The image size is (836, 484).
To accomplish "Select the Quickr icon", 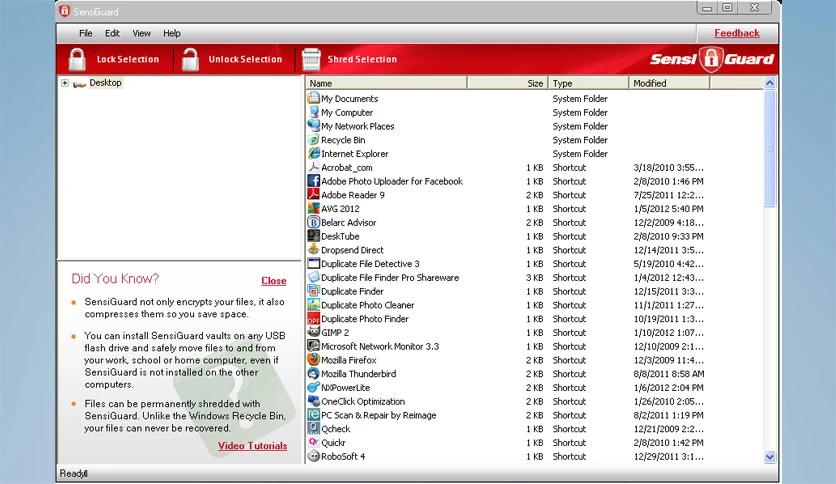I will (x=314, y=442).
